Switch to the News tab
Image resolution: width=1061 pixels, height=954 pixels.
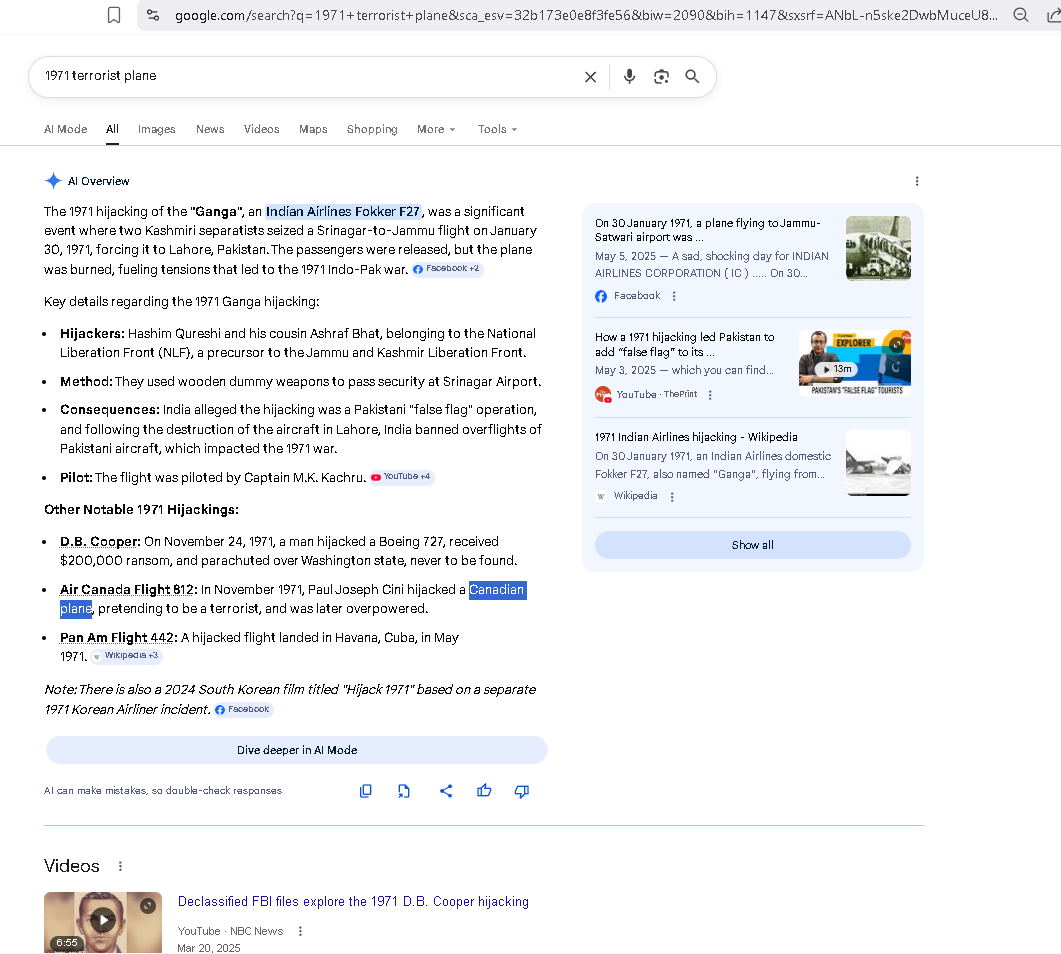210,129
